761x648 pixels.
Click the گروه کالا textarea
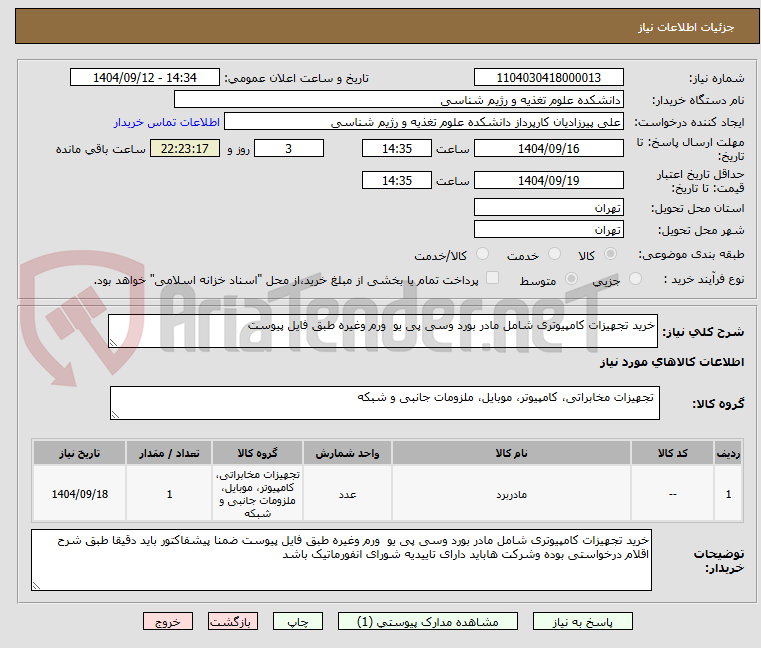(384, 403)
